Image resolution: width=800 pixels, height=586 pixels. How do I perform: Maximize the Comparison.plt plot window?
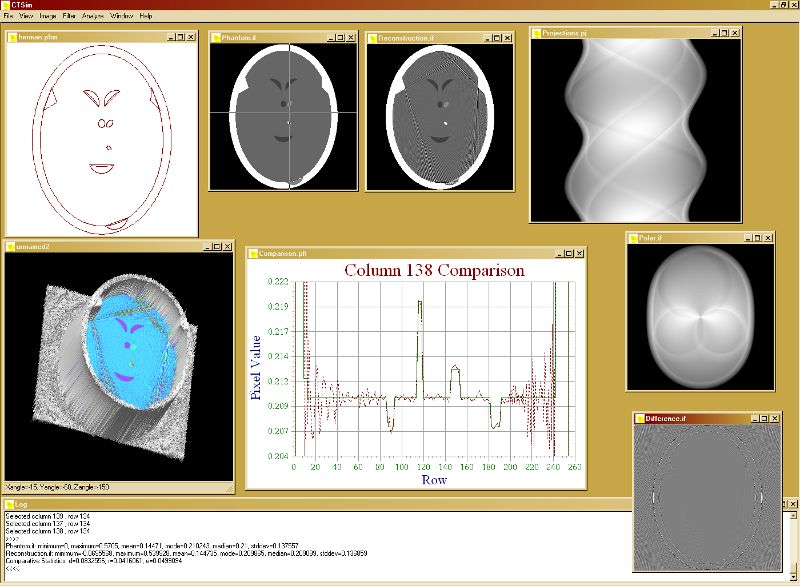(x=570, y=253)
